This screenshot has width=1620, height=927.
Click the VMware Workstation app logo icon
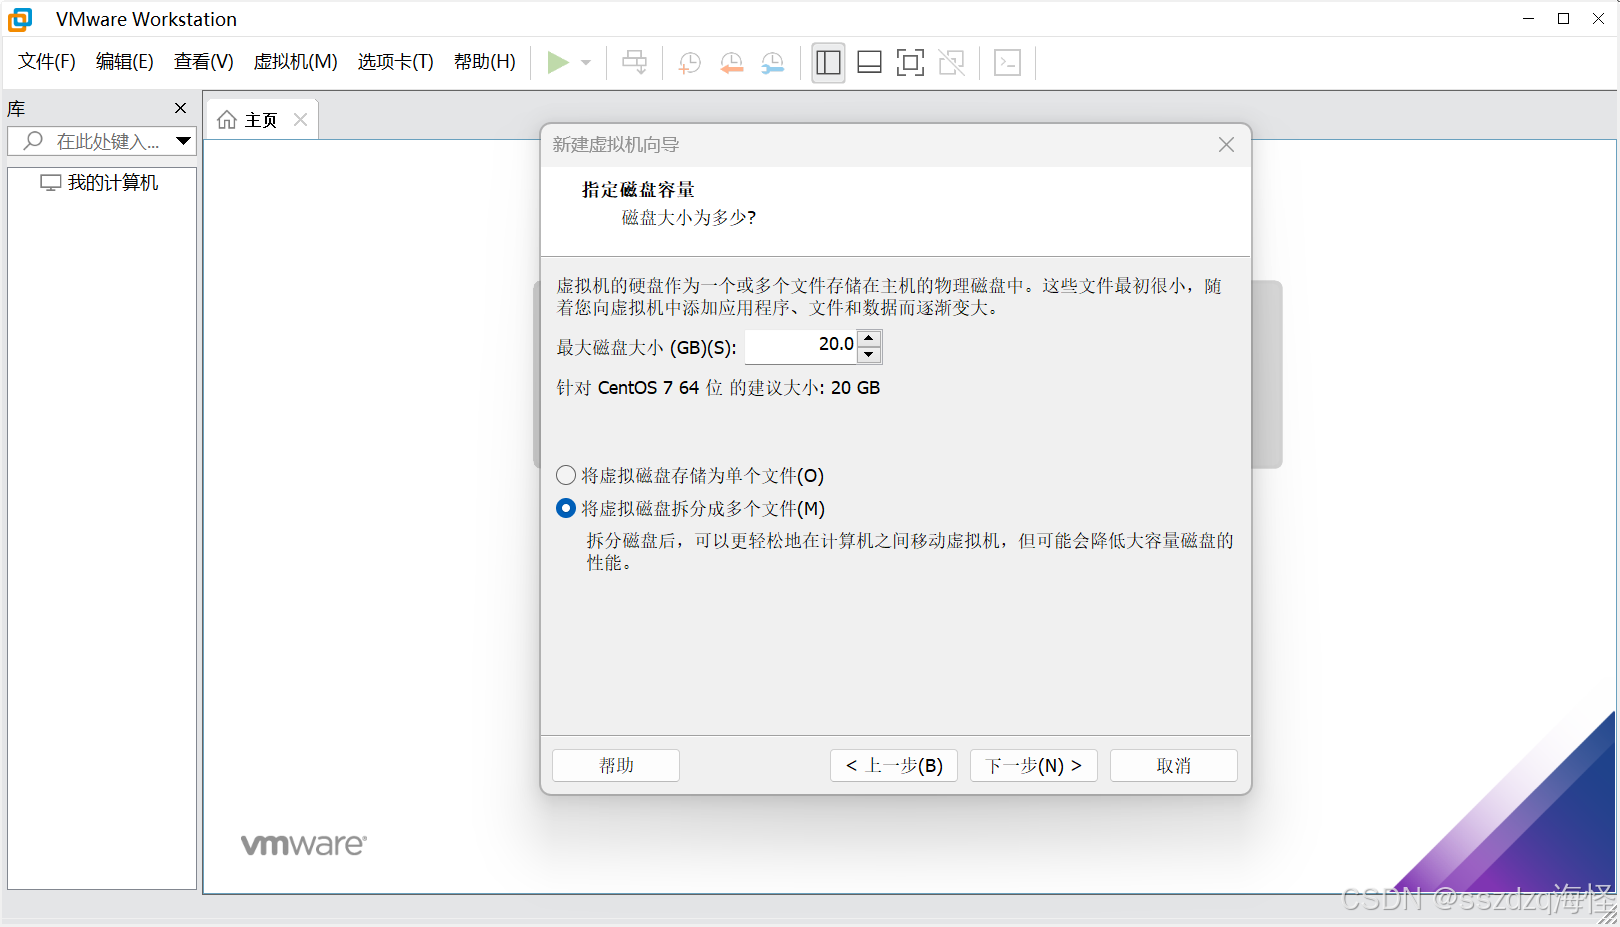pos(20,19)
